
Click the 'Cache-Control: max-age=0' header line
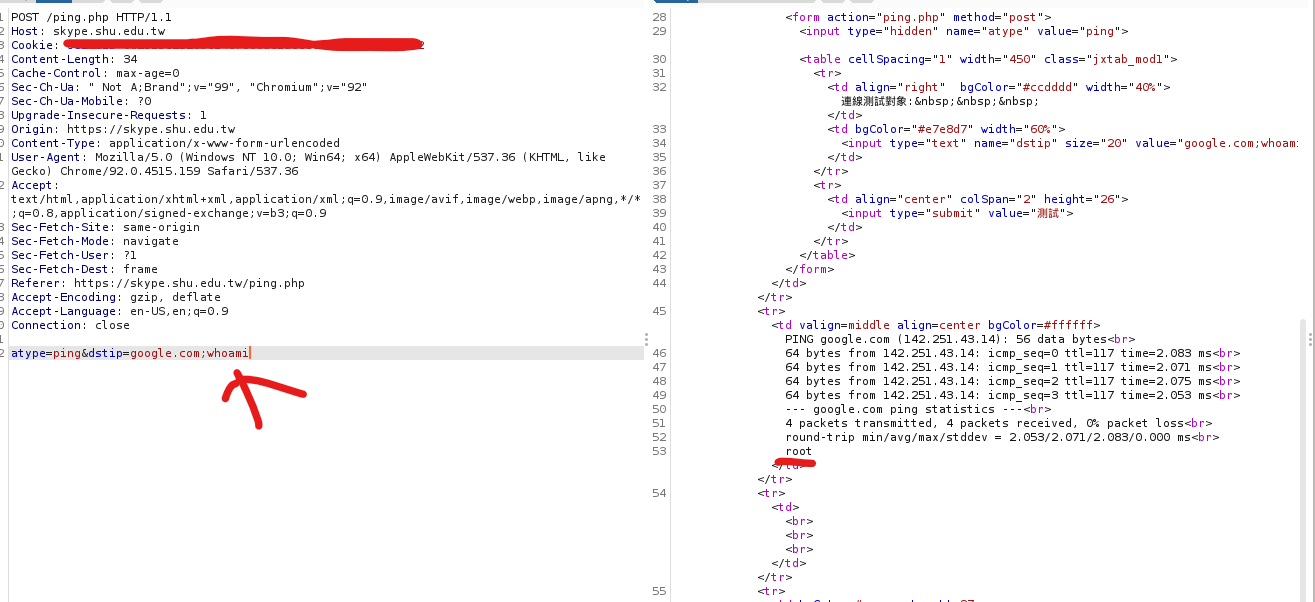[95, 73]
